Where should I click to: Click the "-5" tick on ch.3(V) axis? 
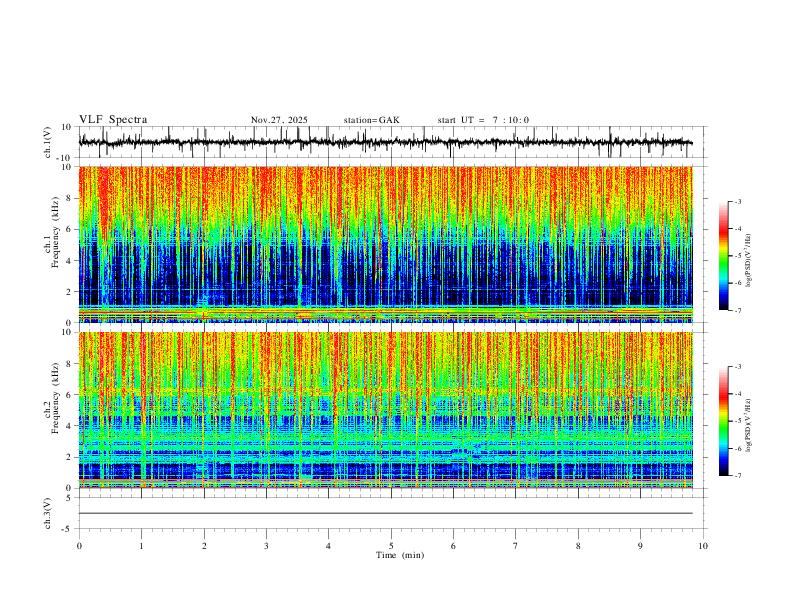tap(68, 529)
